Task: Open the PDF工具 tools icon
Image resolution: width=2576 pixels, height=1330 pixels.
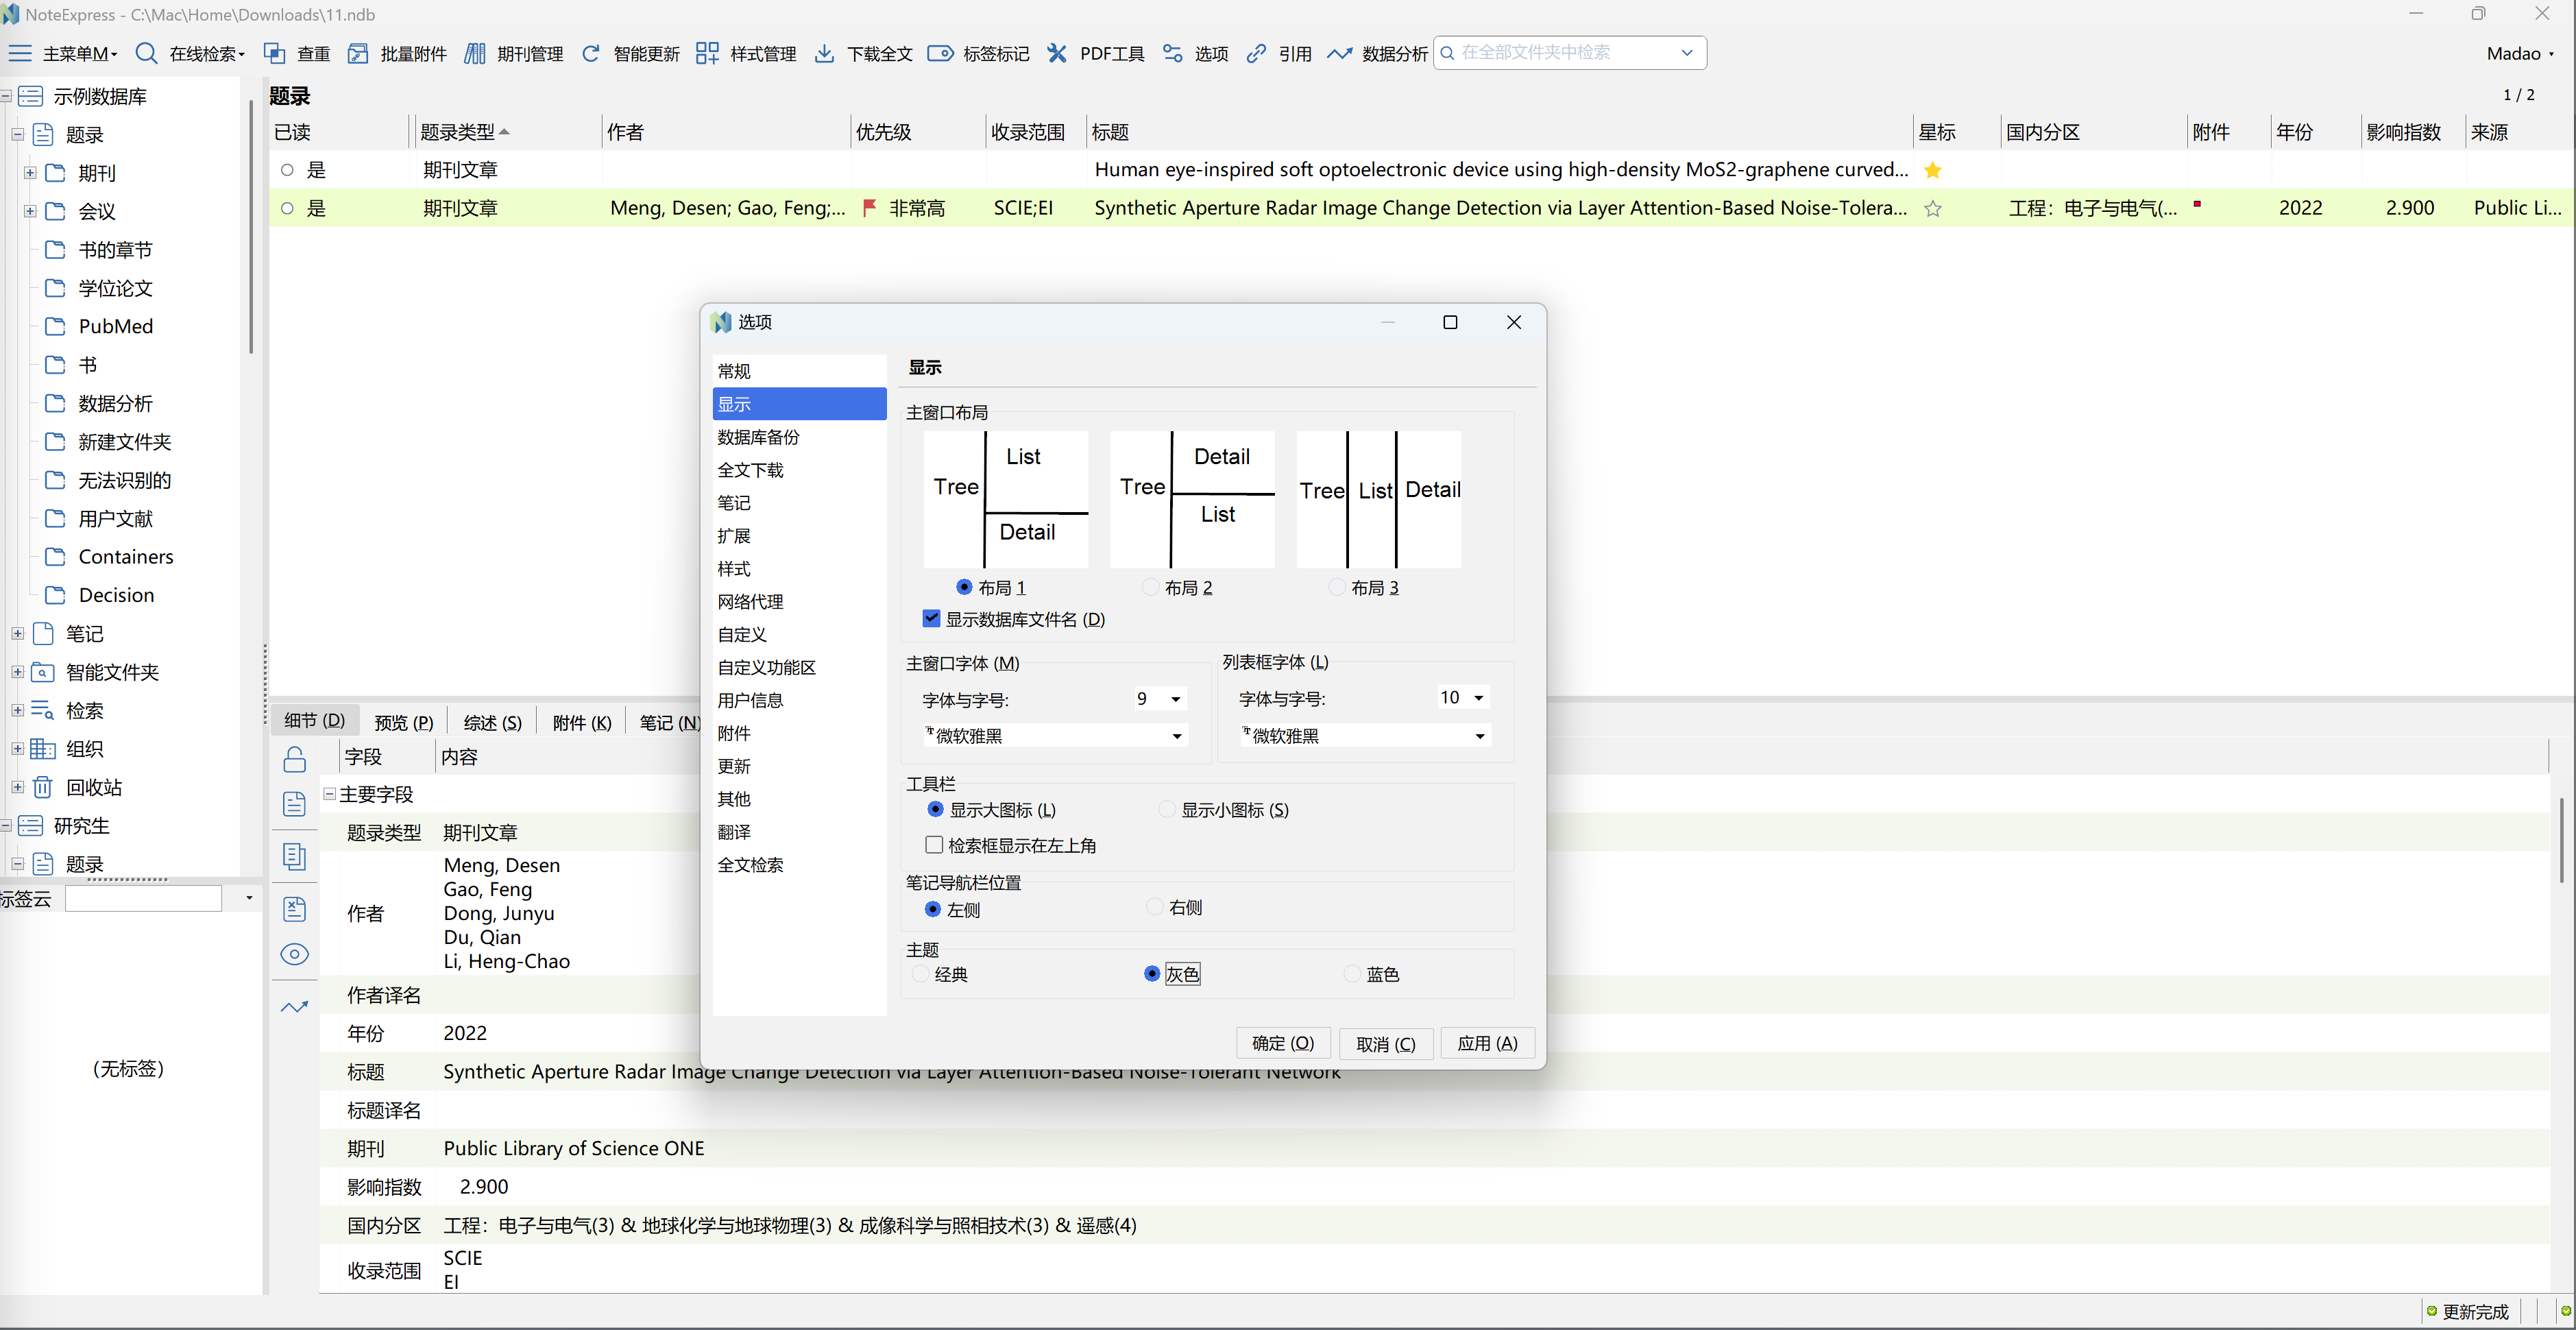Action: tap(1057, 53)
